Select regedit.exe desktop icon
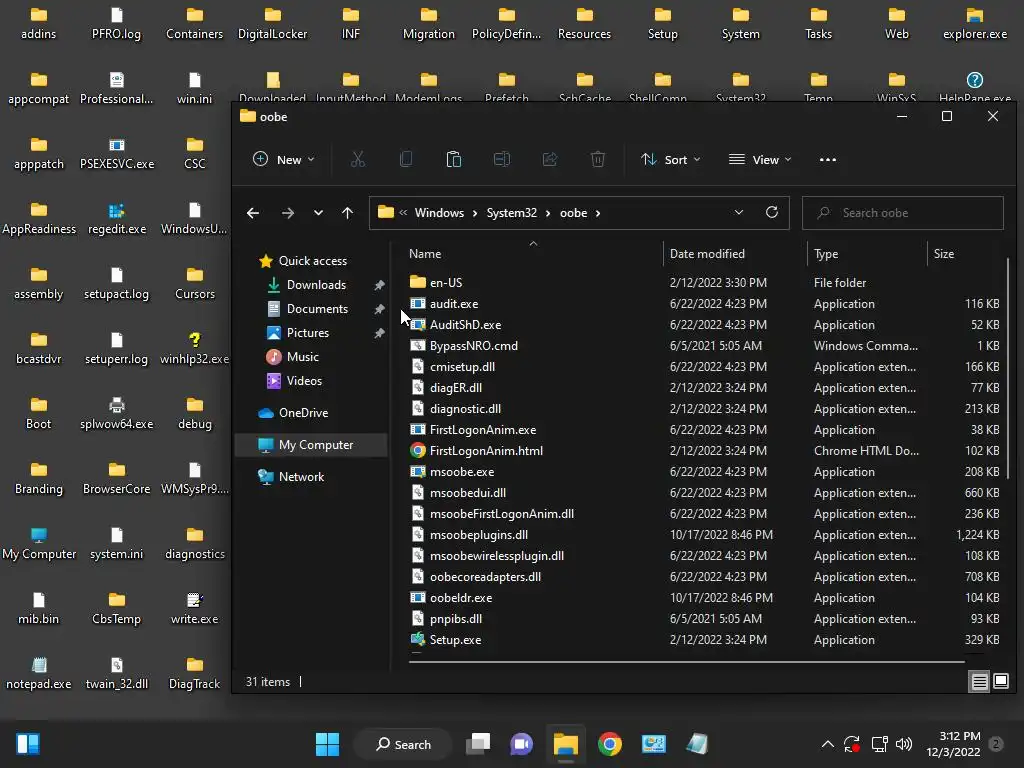 (117, 219)
